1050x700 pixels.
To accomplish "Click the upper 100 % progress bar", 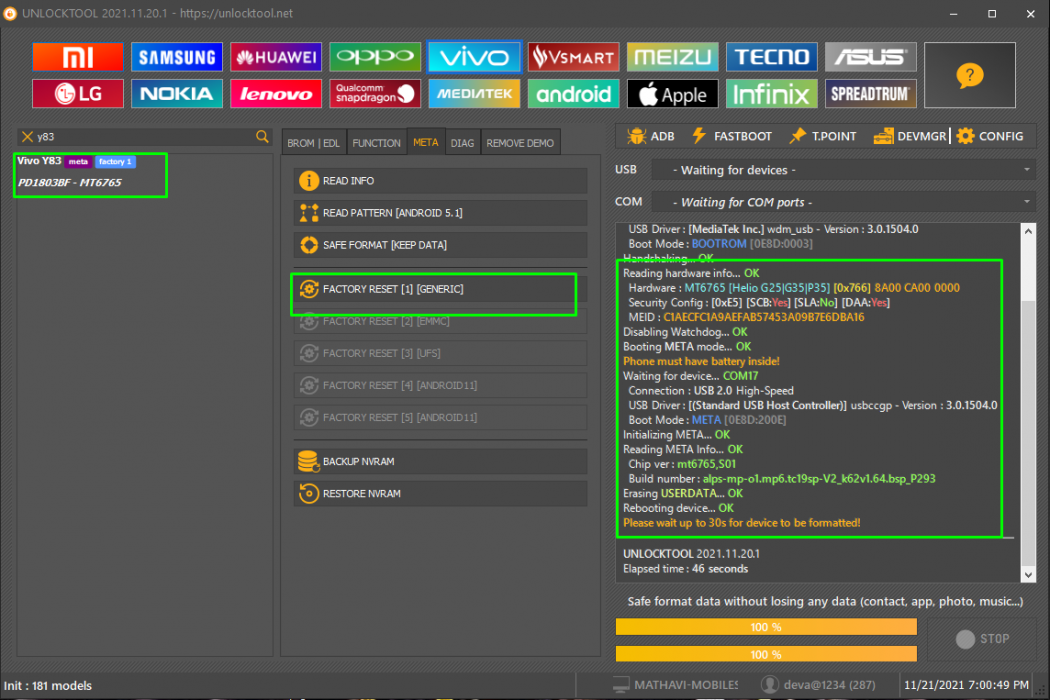I will pyautogui.click(x=766, y=627).
